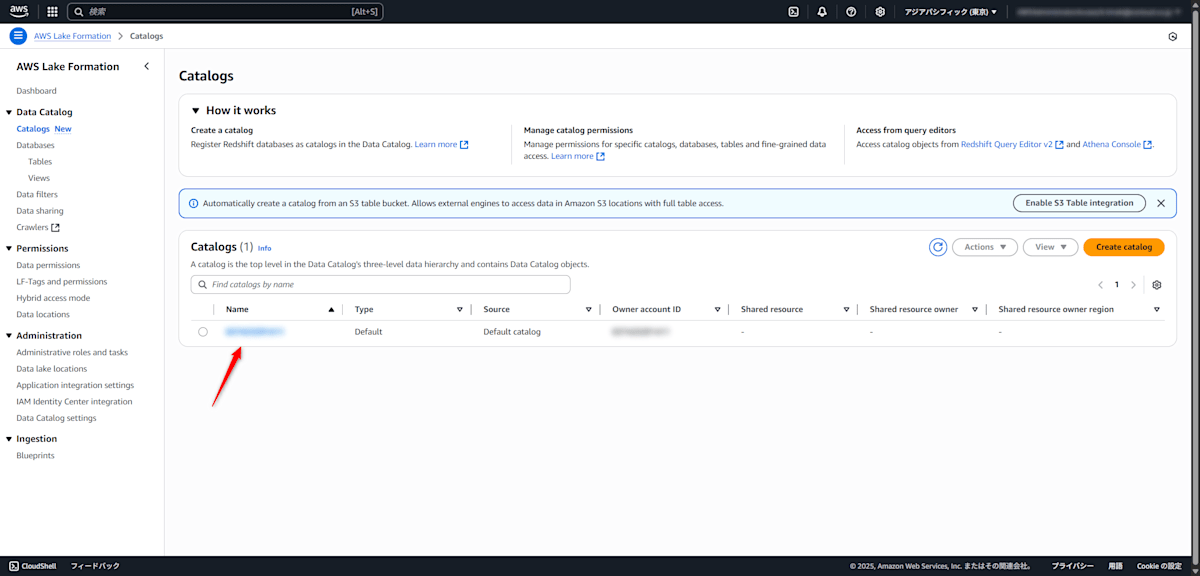
Task: Open the top bar settings gear
Action: click(880, 12)
